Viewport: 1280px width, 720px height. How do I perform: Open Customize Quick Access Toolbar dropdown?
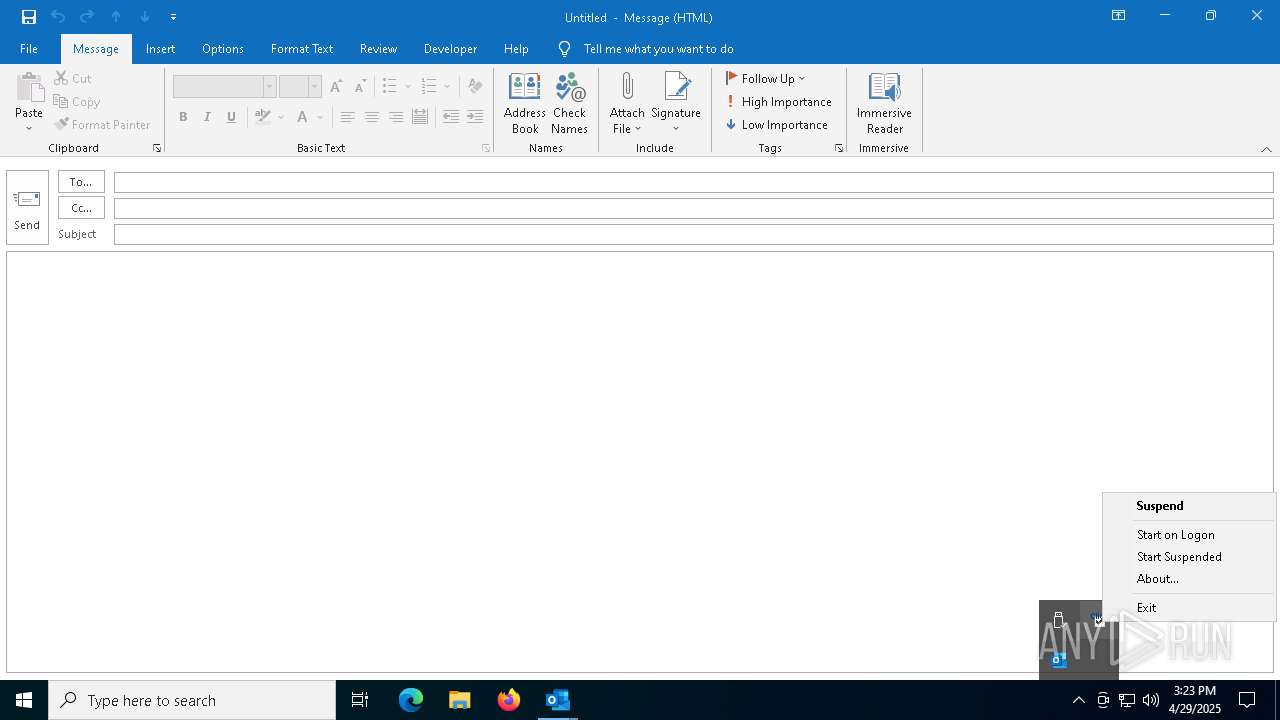[173, 17]
